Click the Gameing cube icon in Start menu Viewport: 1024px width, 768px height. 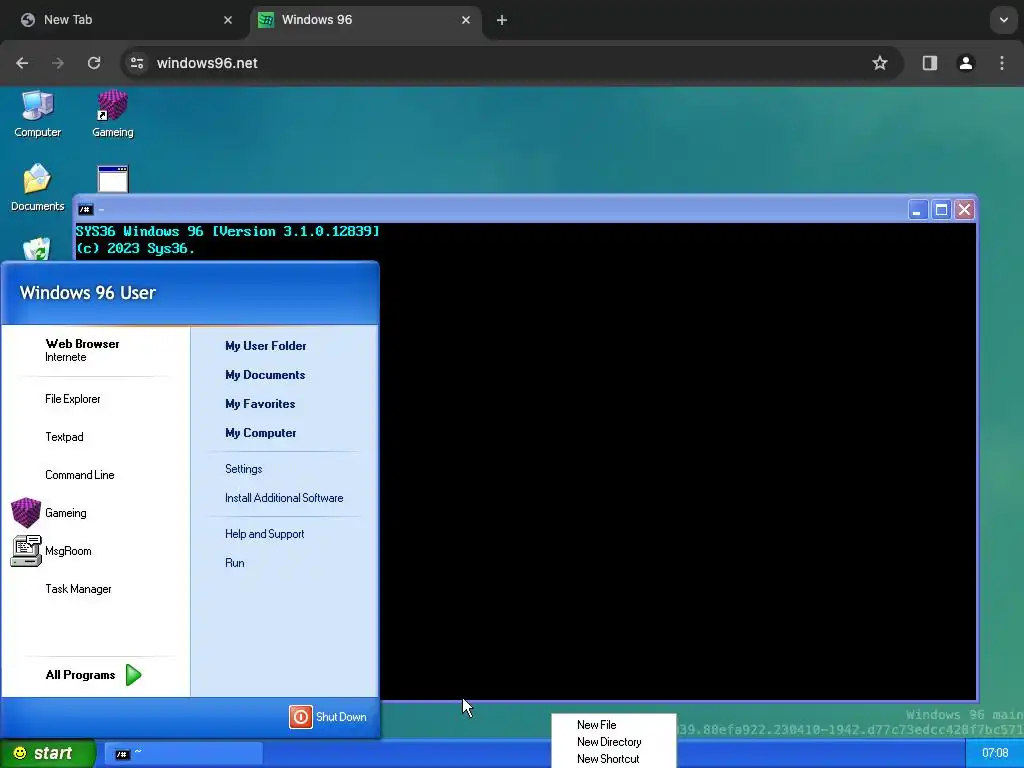[26, 513]
